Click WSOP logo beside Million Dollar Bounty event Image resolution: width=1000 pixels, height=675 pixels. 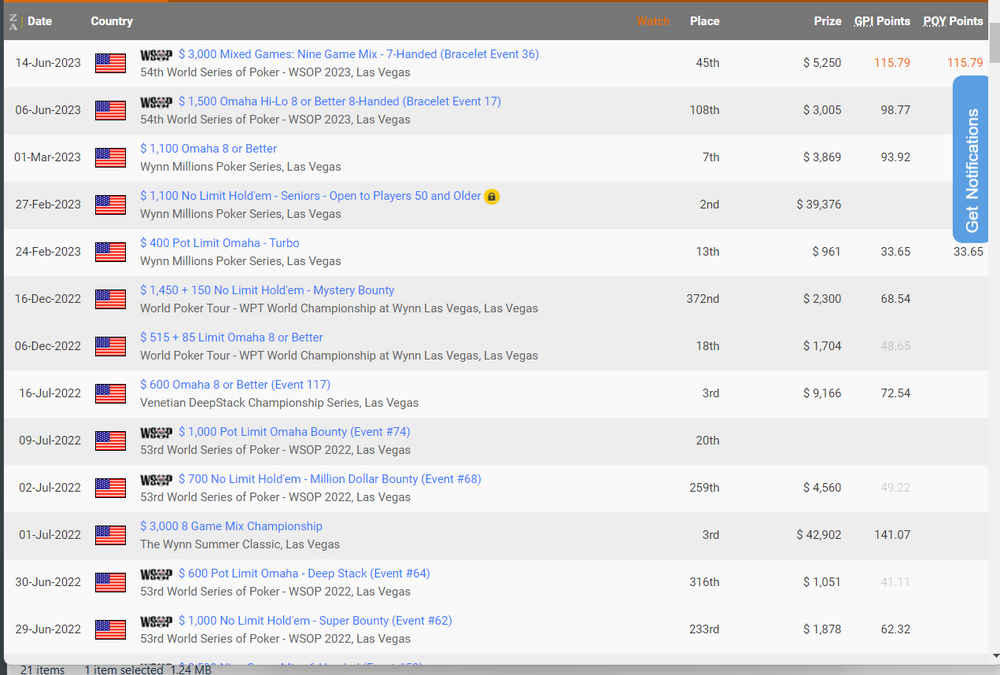156,480
